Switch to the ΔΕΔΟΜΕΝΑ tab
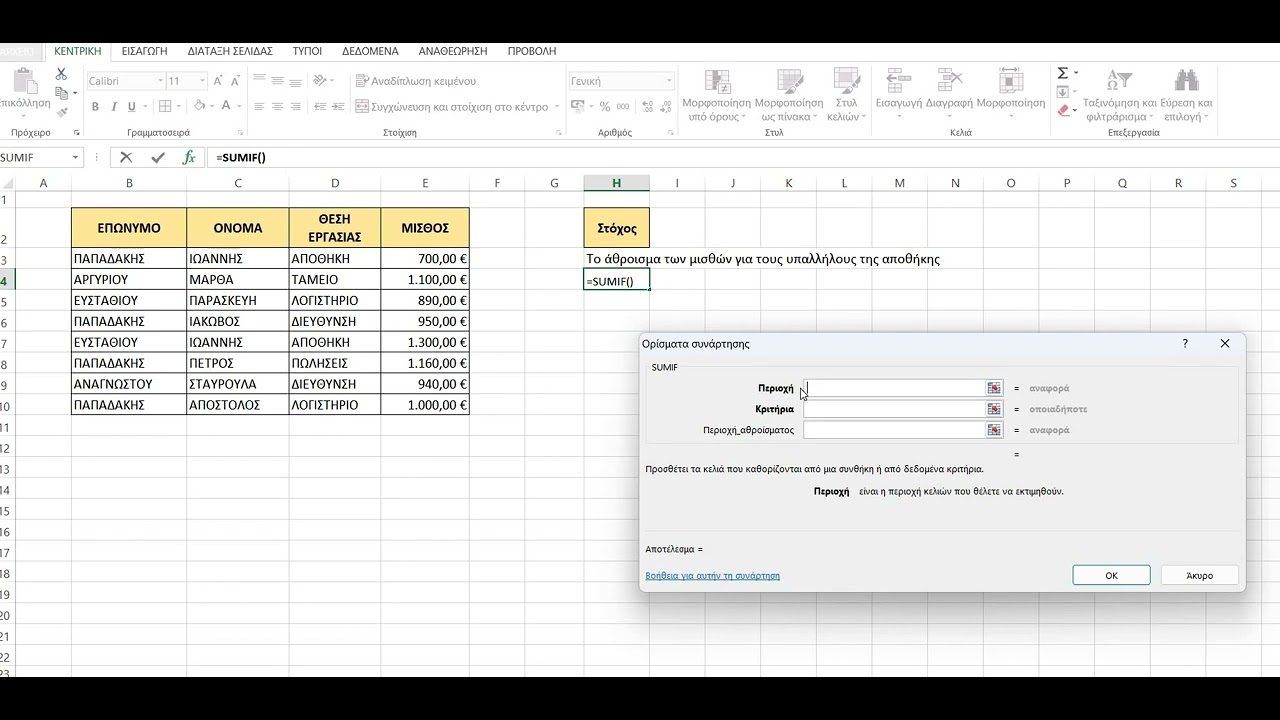 [370, 51]
